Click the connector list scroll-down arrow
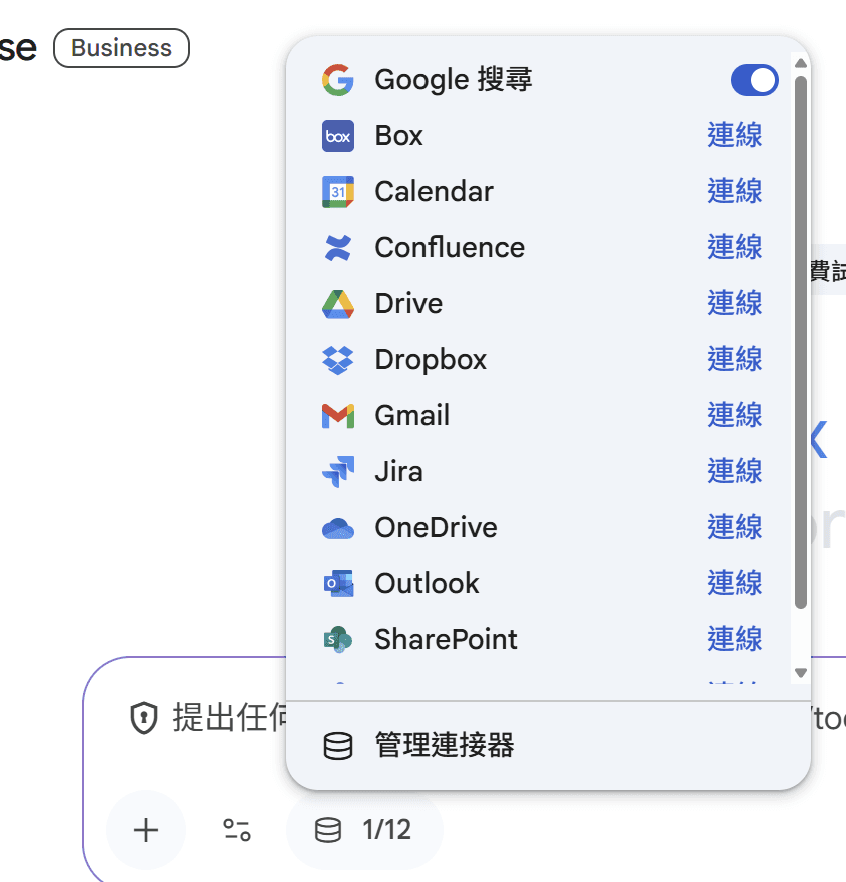Viewport: 846px width, 882px height. pyautogui.click(x=801, y=673)
